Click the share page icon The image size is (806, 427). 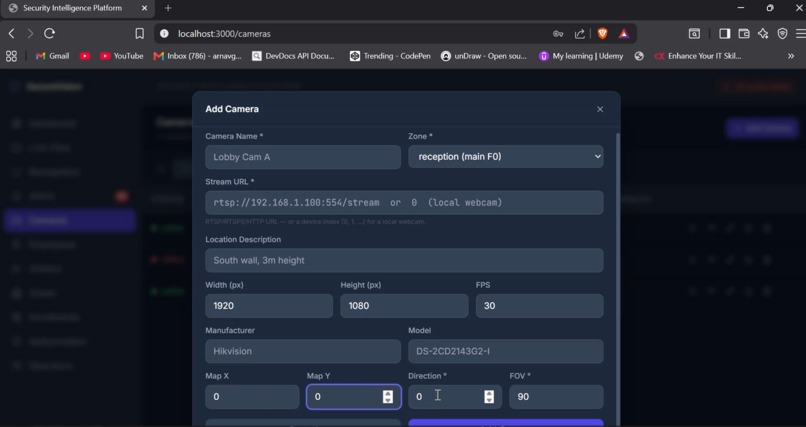(579, 33)
